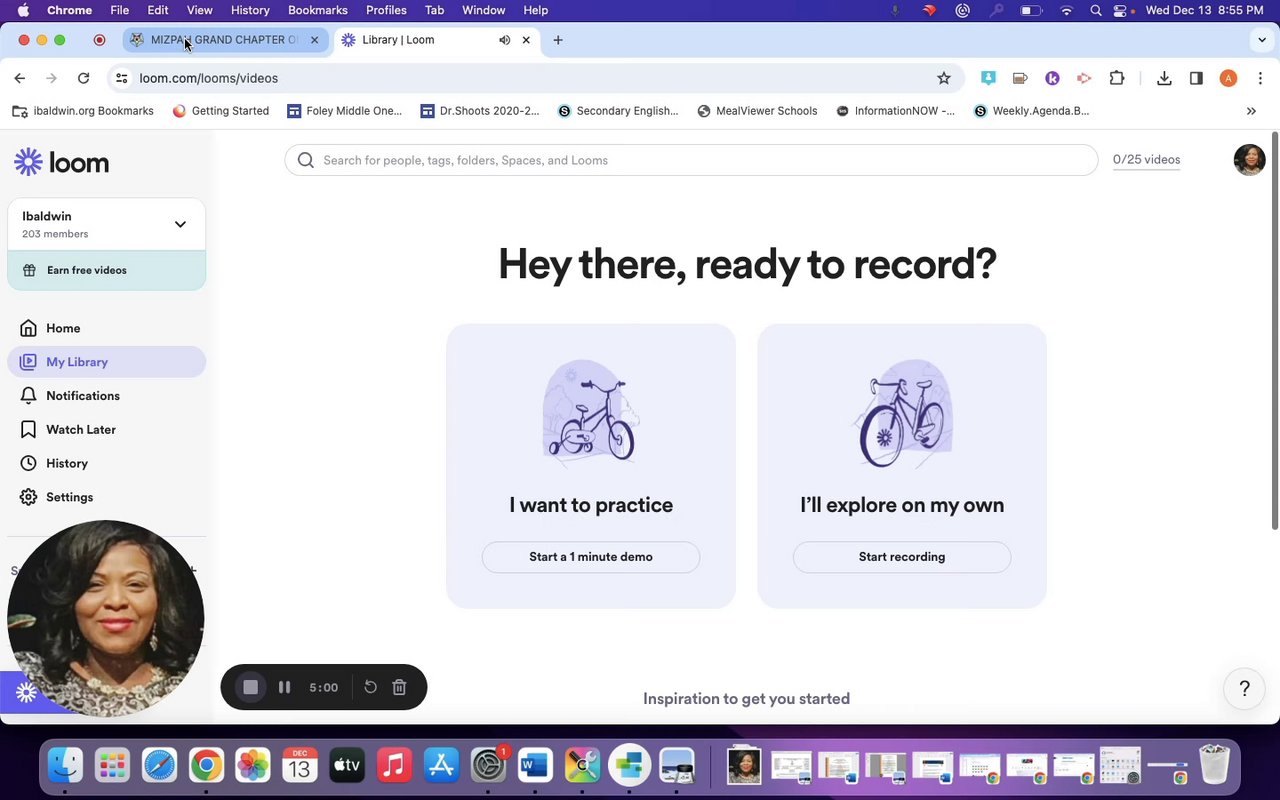Open the Secondary English bookmark
Image resolution: width=1280 pixels, height=800 pixels.
(618, 111)
